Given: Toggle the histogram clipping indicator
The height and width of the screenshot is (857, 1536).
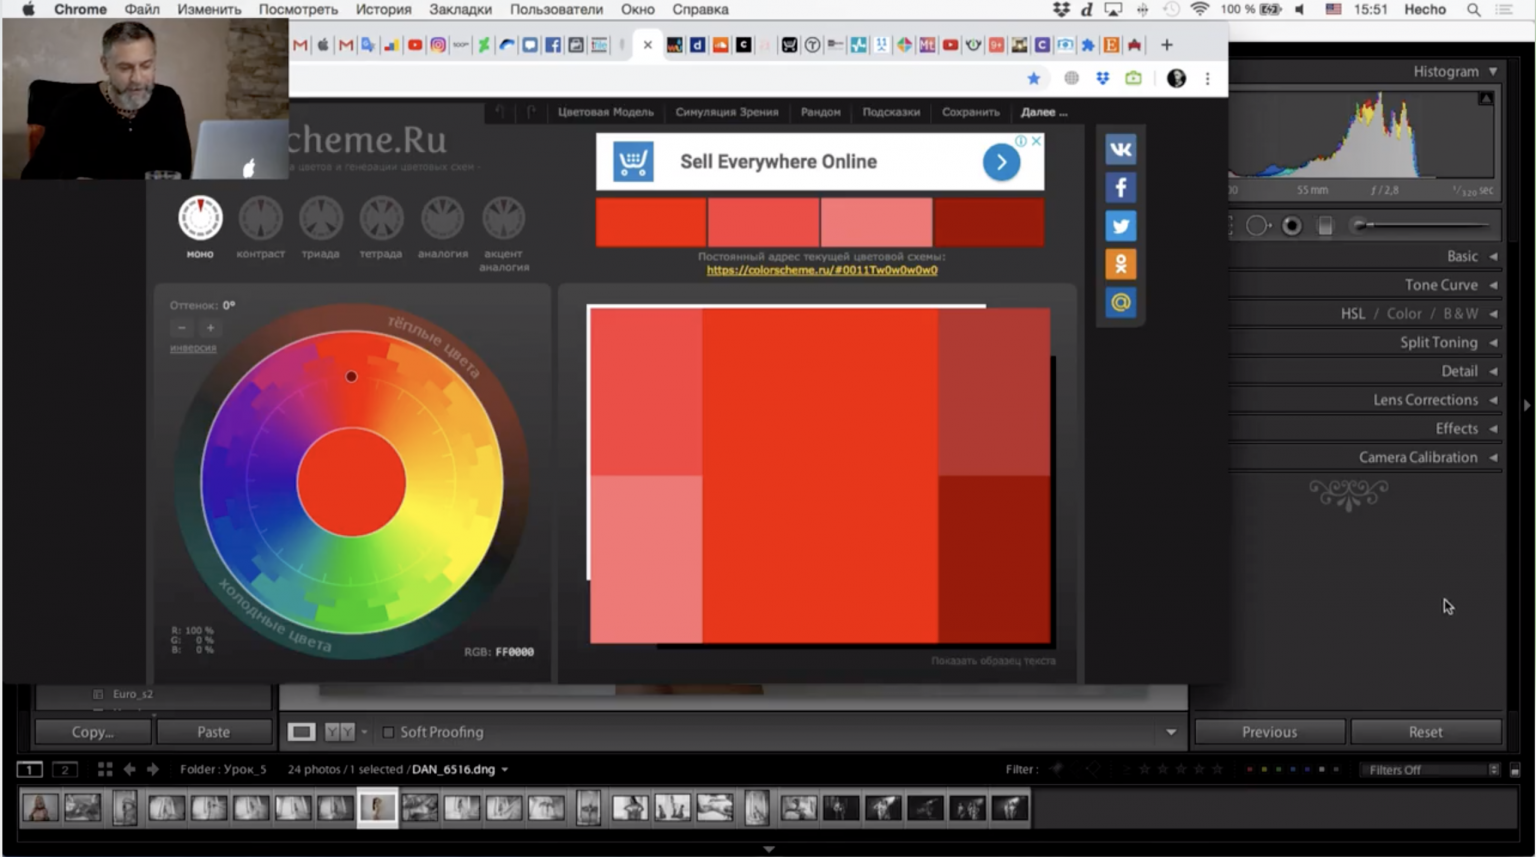Looking at the screenshot, I should (1484, 98).
